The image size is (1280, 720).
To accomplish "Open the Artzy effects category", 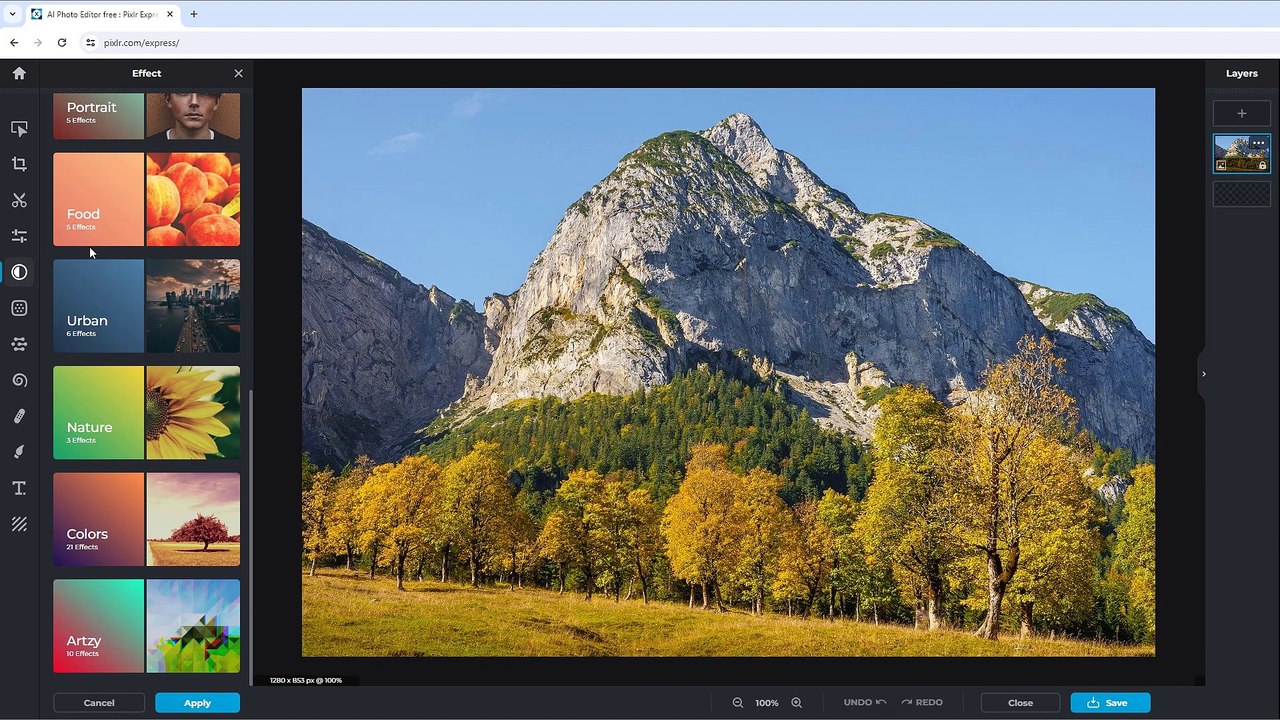I will 146,626.
